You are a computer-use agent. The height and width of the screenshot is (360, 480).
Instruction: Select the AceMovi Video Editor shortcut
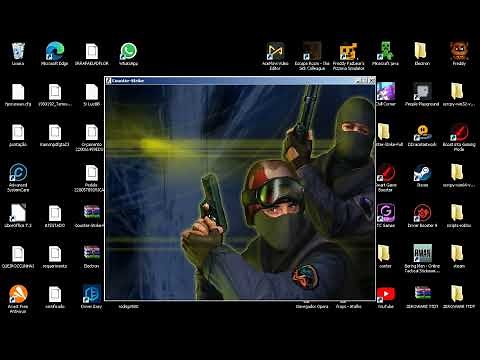275,51
